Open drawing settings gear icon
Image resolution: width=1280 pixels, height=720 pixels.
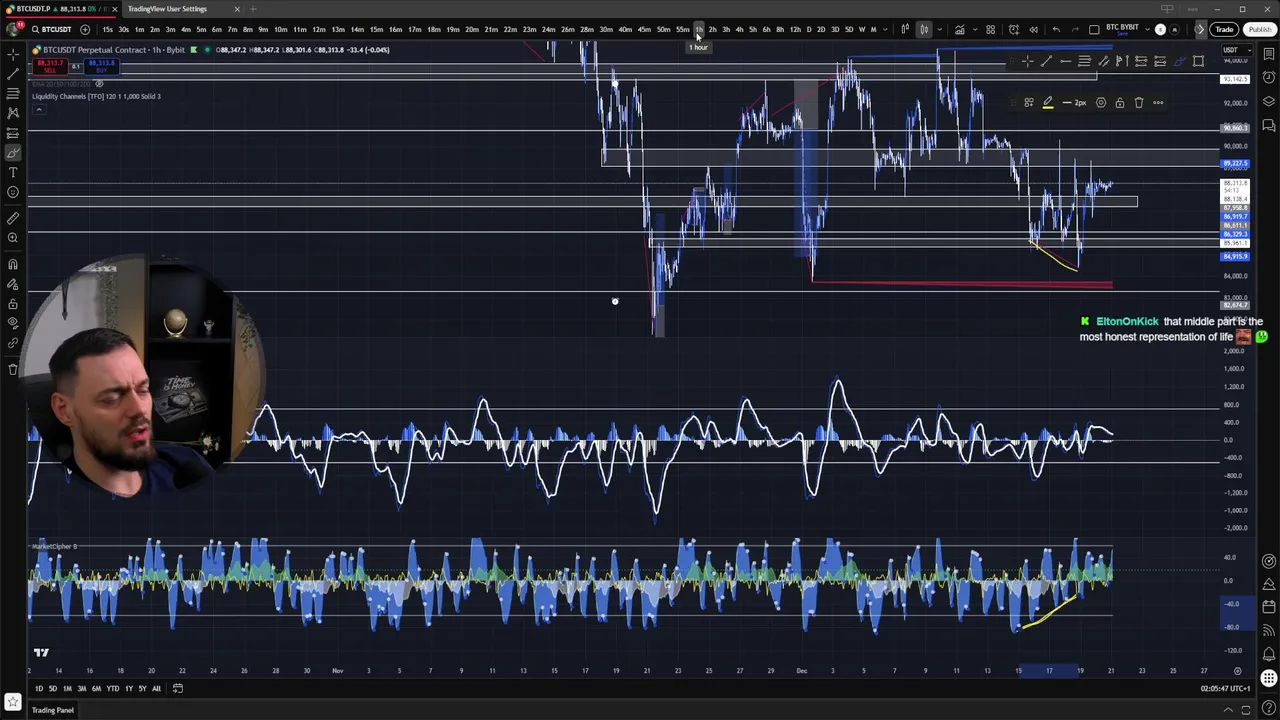(x=1101, y=102)
